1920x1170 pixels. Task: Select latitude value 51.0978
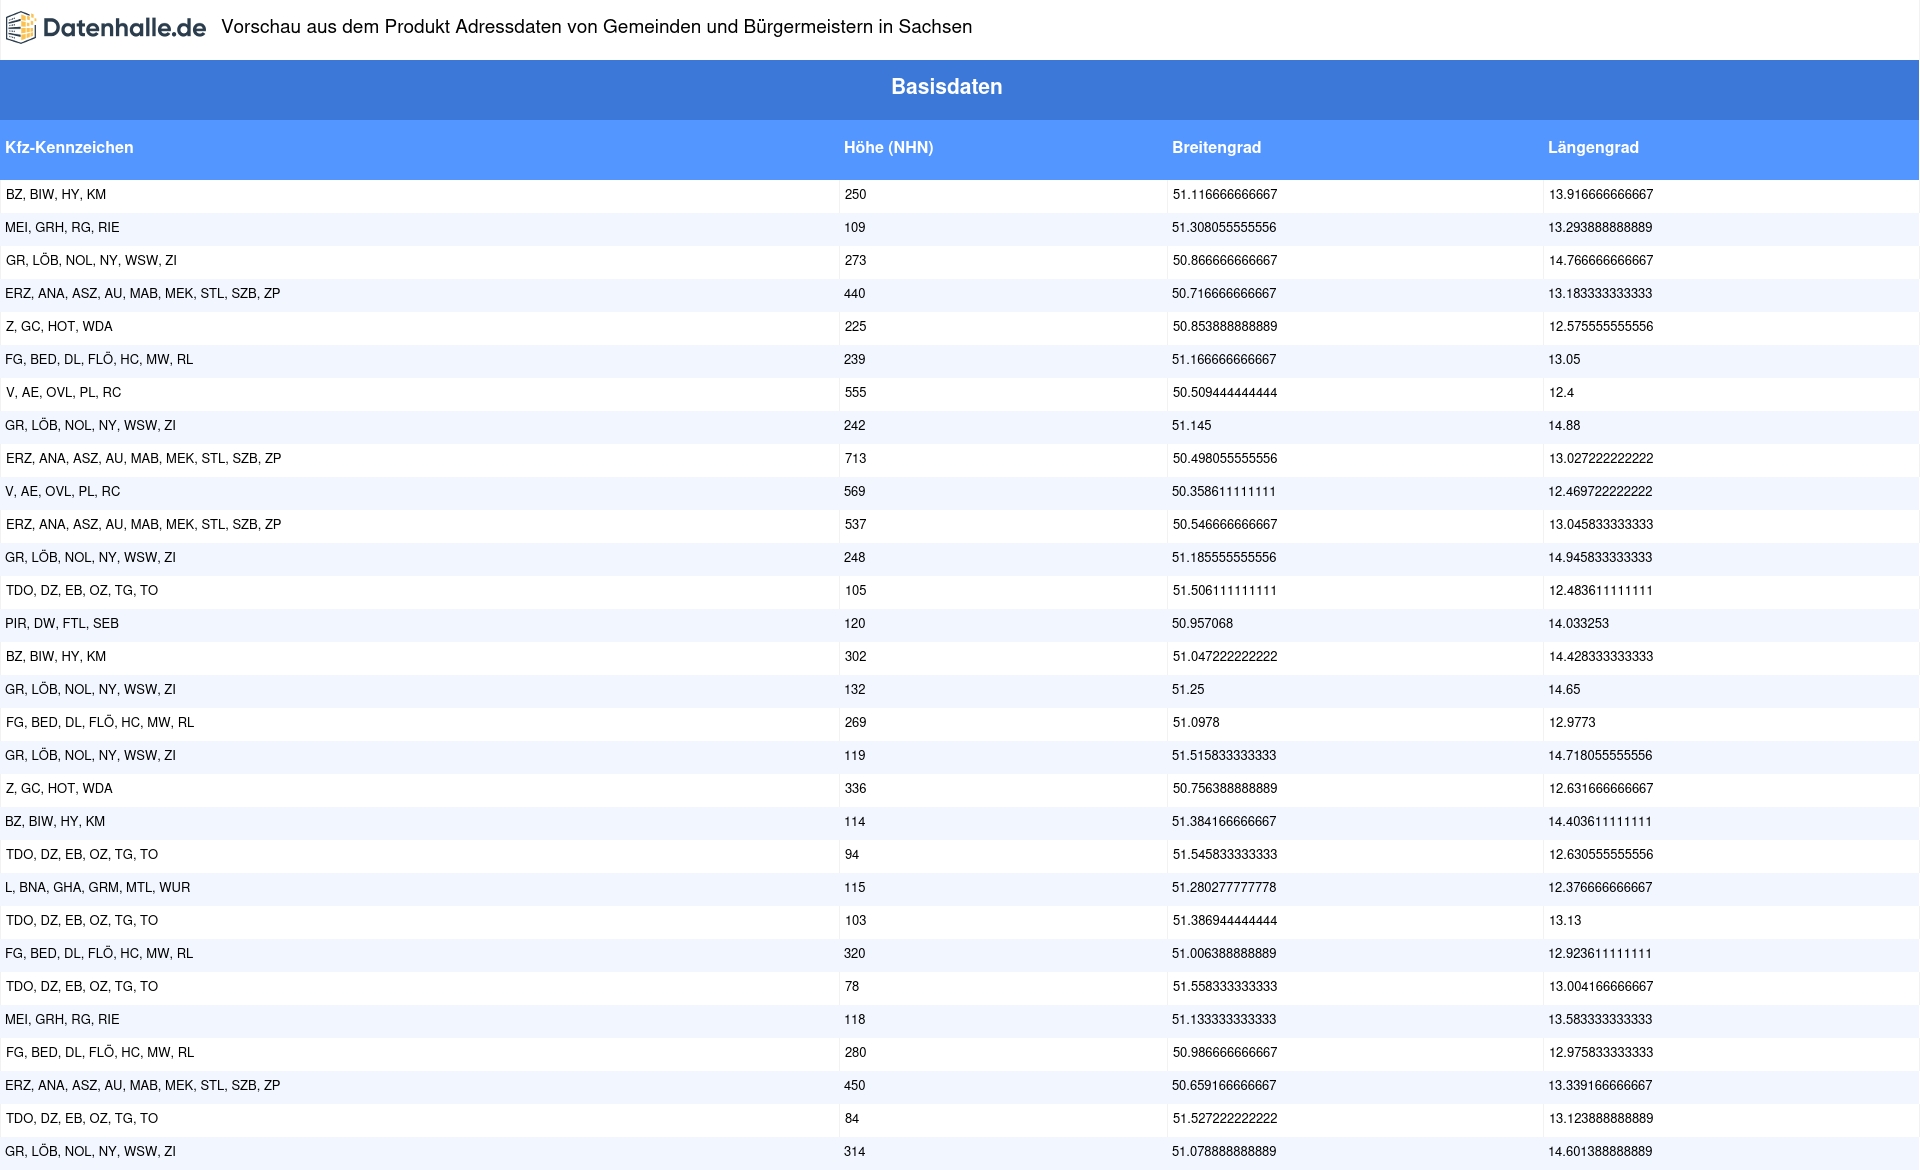[x=1195, y=723]
